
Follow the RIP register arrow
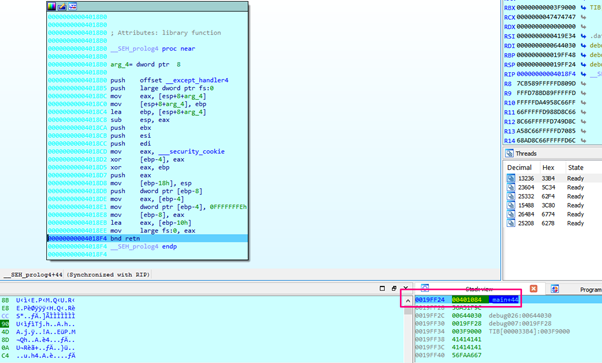tap(584, 74)
